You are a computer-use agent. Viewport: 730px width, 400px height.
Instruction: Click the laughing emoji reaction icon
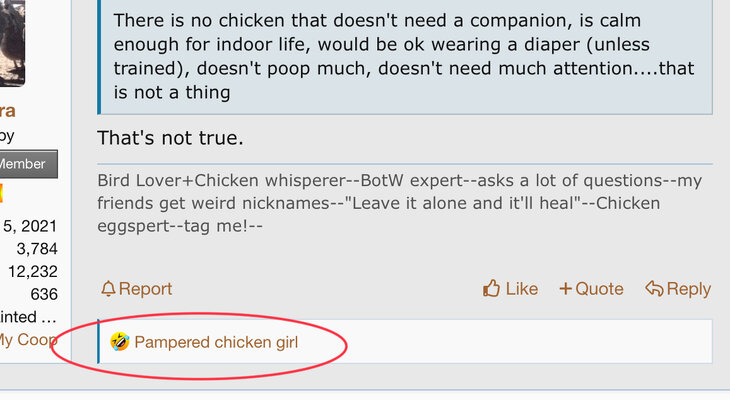click(x=120, y=343)
